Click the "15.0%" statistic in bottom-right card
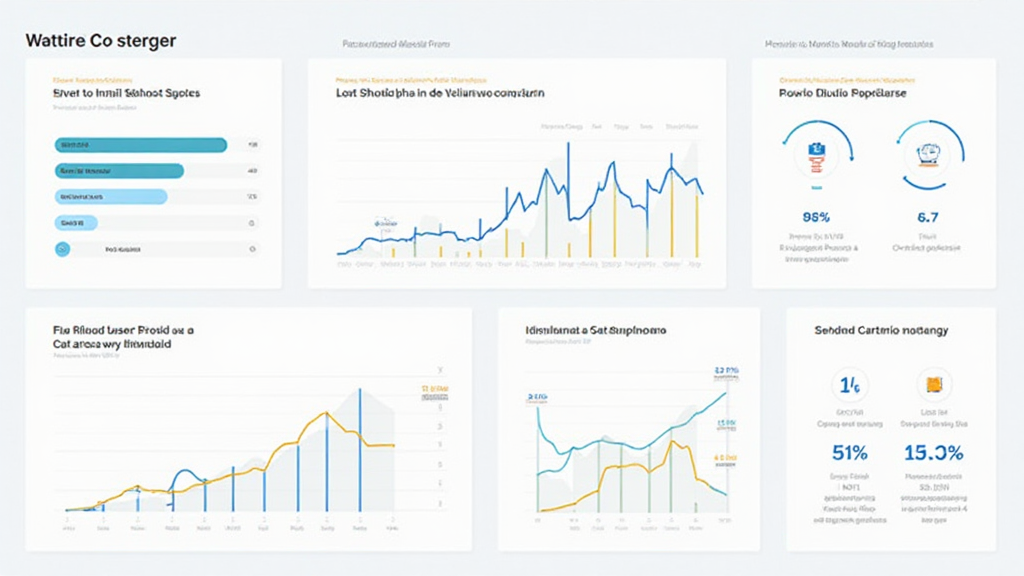 click(x=933, y=453)
